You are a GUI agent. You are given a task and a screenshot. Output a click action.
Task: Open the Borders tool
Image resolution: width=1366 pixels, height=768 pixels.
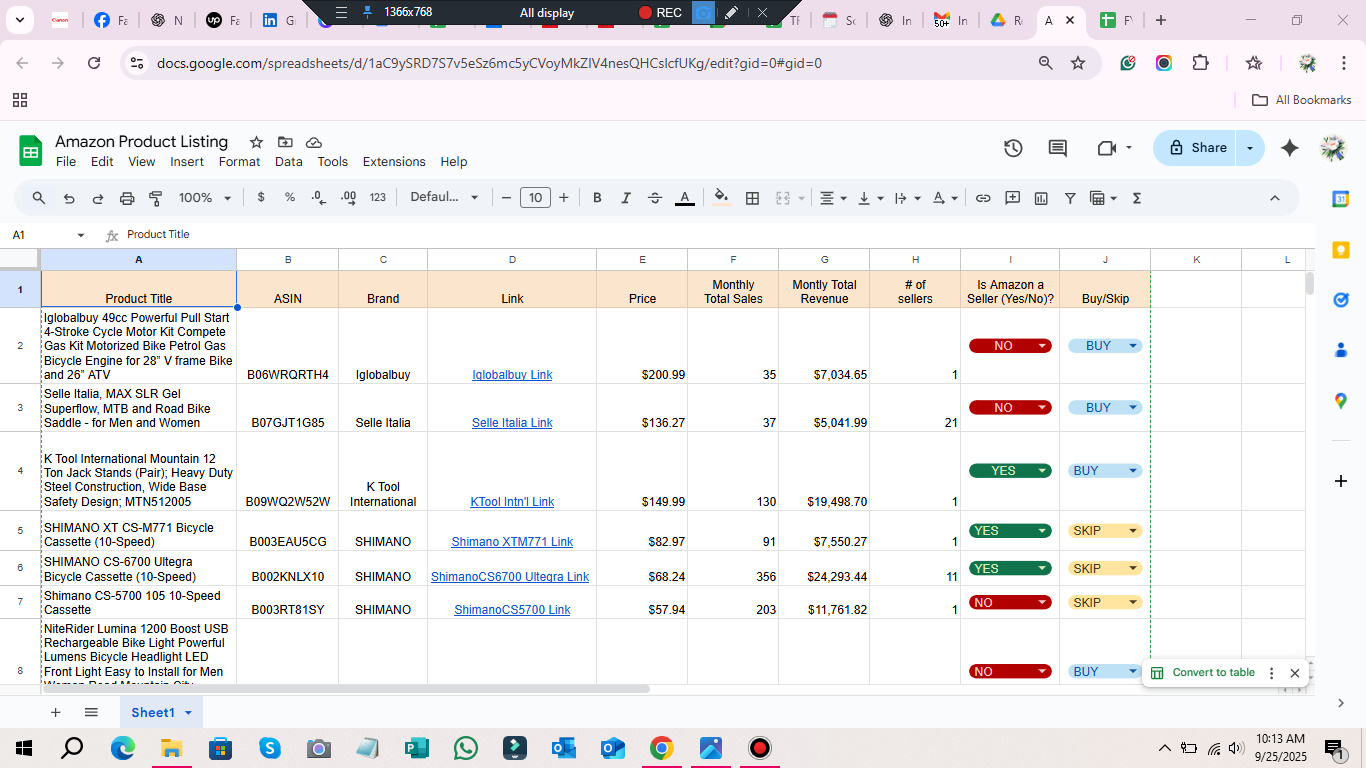coord(753,198)
